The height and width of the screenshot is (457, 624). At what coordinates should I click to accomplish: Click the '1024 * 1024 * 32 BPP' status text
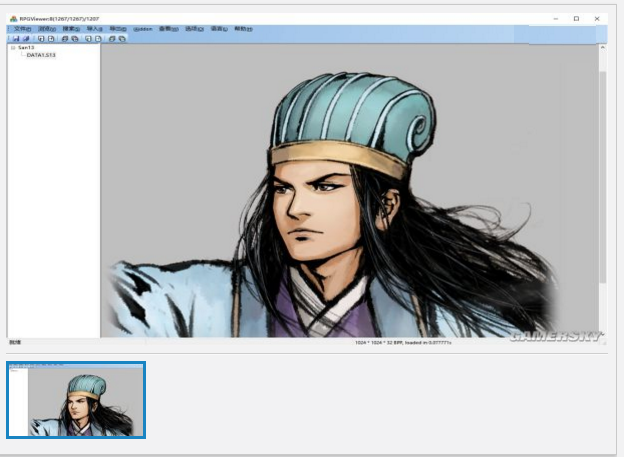coord(379,342)
